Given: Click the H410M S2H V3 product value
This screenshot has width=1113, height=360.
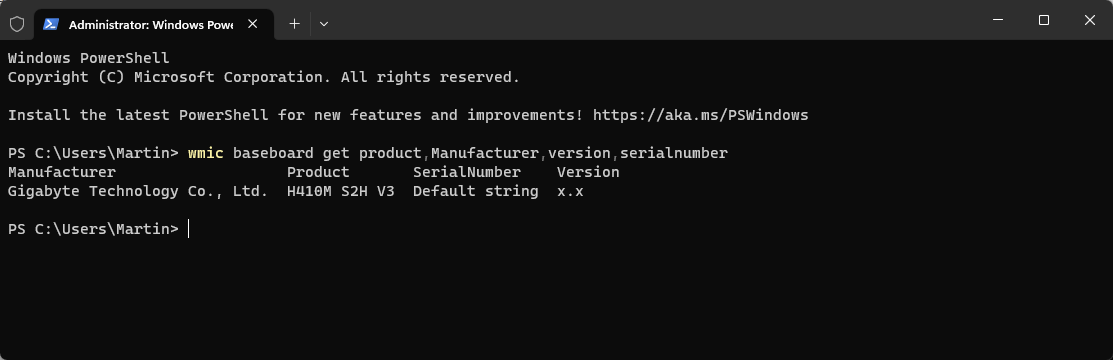Looking at the screenshot, I should pos(341,191).
